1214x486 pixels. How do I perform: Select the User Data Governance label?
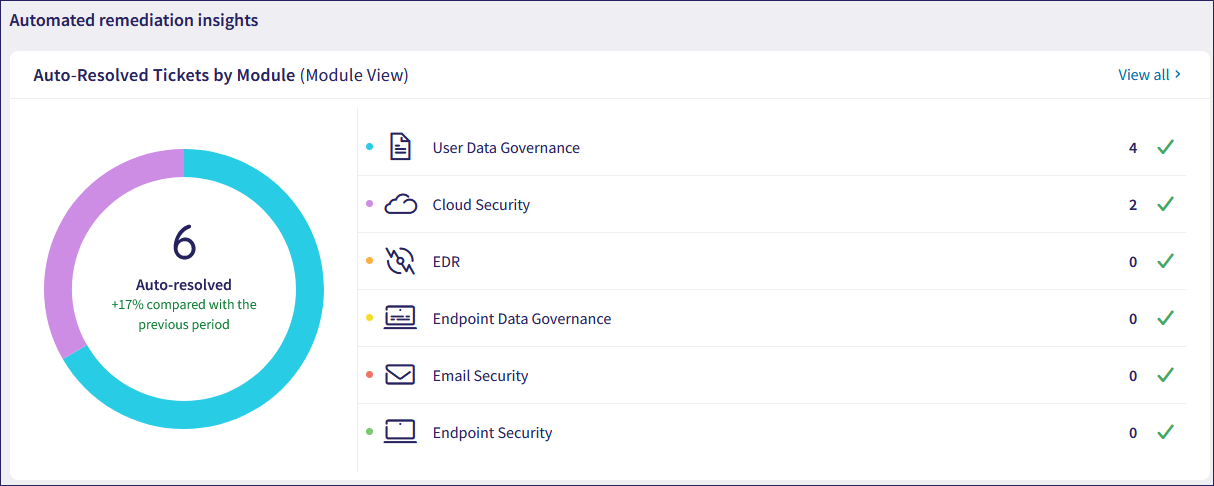click(x=505, y=148)
